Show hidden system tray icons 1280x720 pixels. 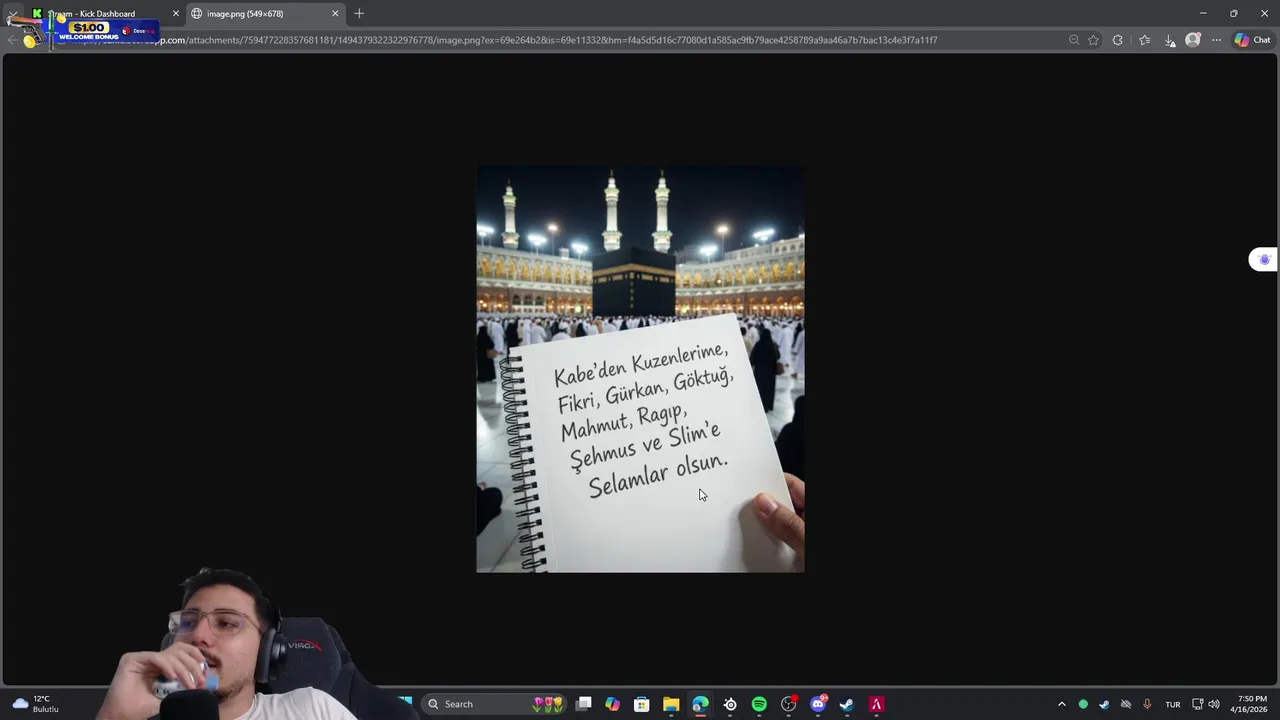click(1062, 704)
